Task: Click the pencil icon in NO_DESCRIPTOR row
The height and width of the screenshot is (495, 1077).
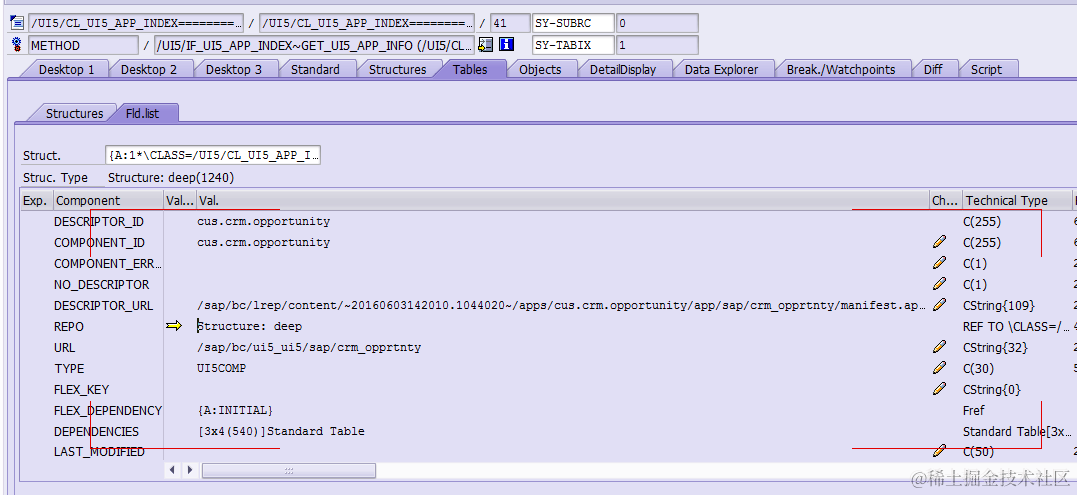Action: pyautogui.click(x=940, y=284)
